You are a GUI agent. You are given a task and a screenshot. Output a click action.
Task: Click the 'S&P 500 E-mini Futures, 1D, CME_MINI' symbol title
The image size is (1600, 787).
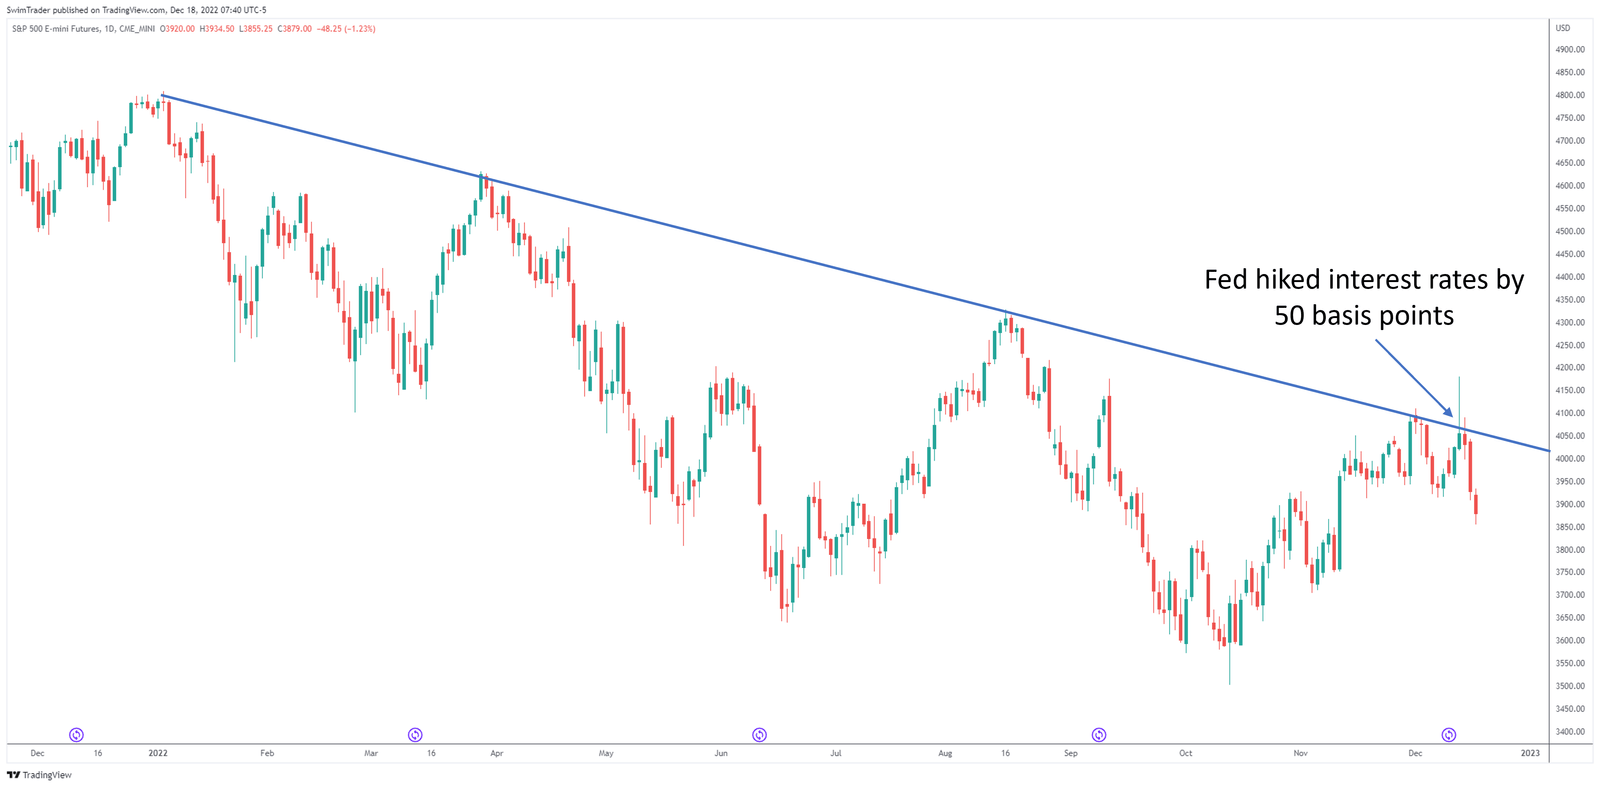pos(83,29)
